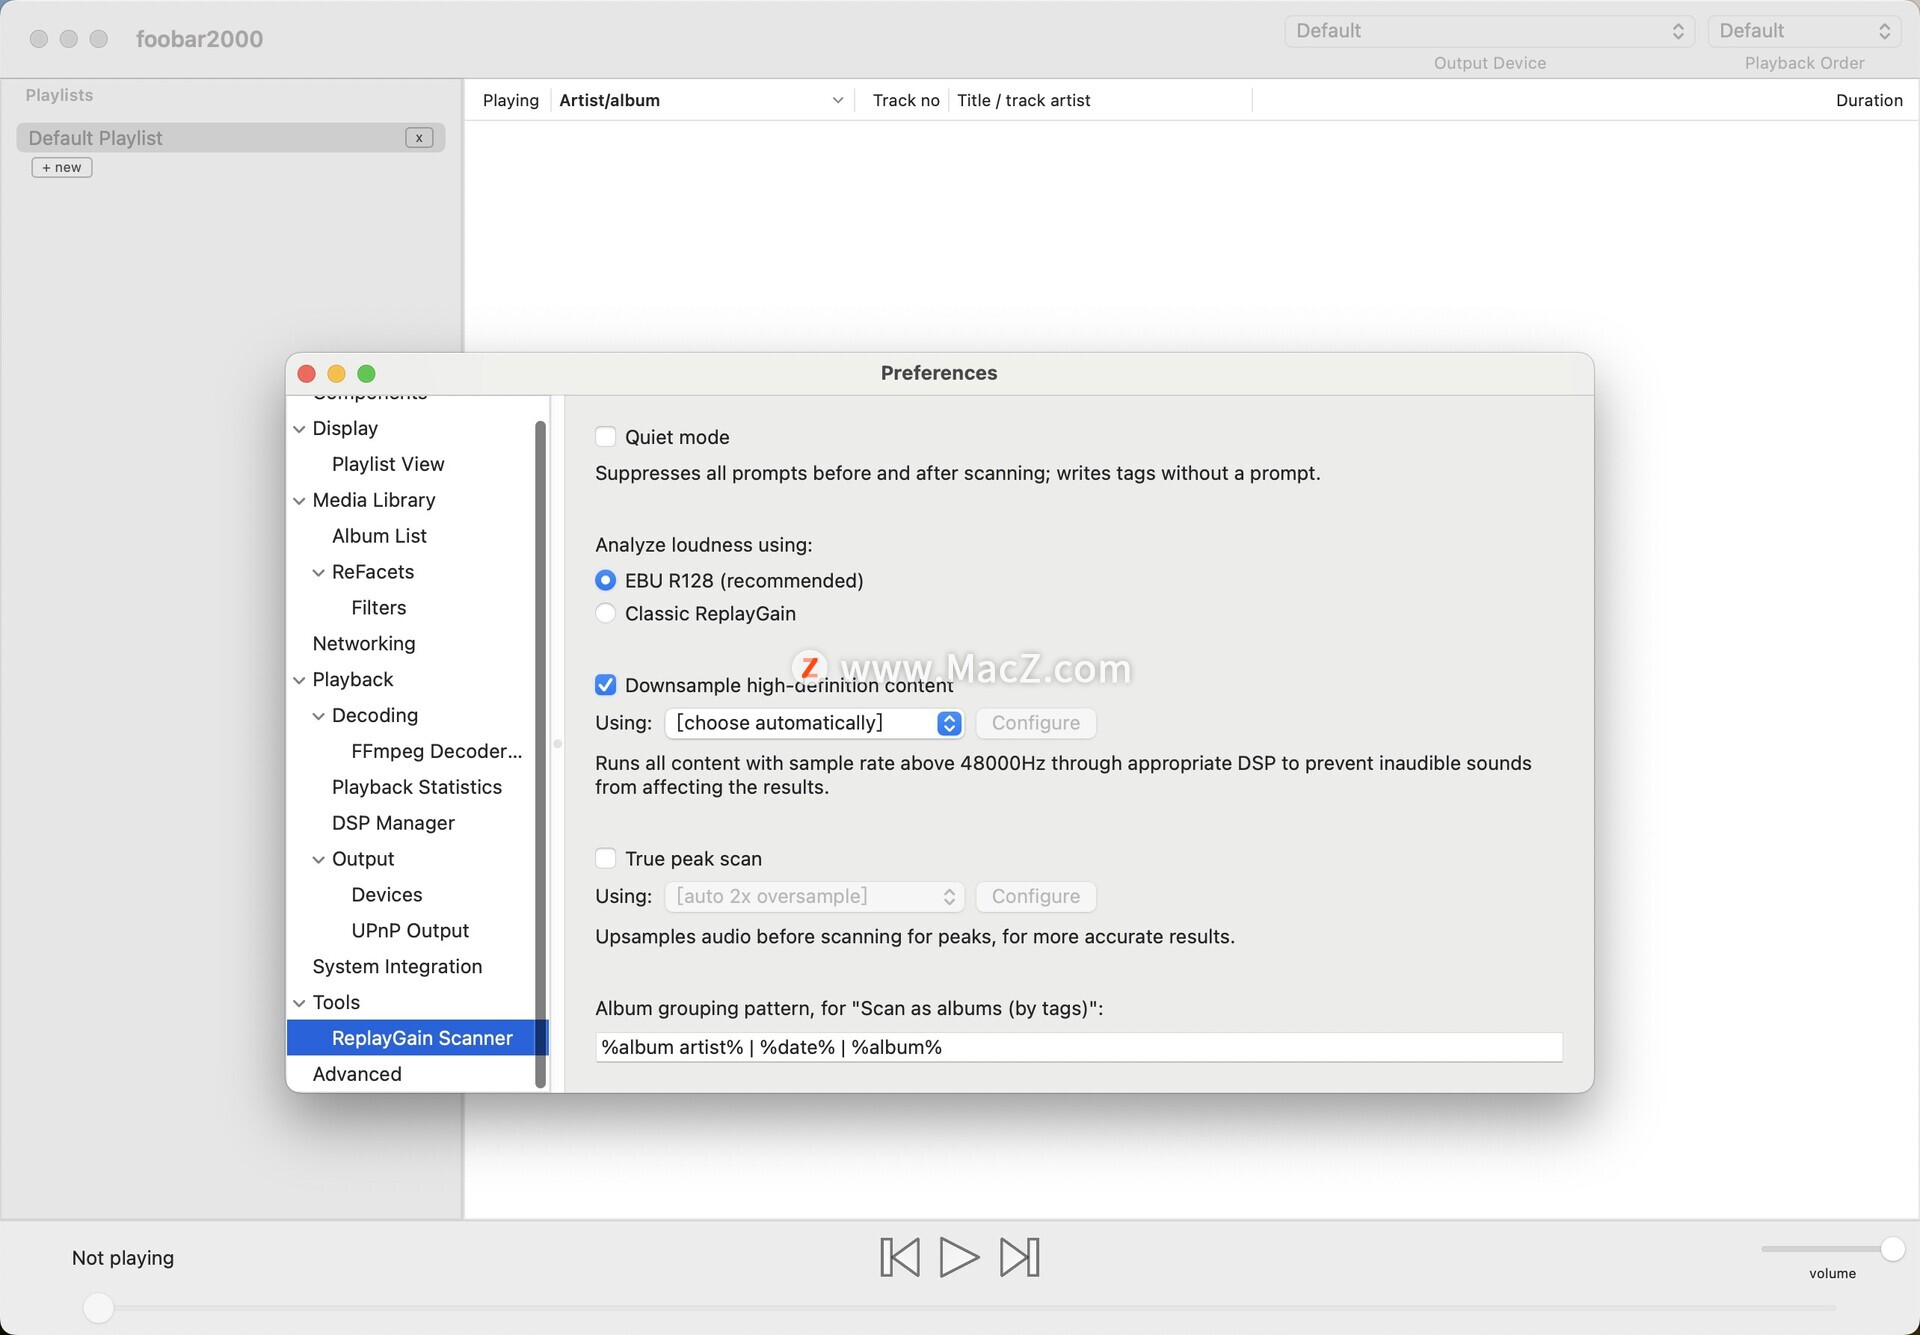
Task: Click preferences sidebar scrollbar
Action: pyautogui.click(x=541, y=754)
